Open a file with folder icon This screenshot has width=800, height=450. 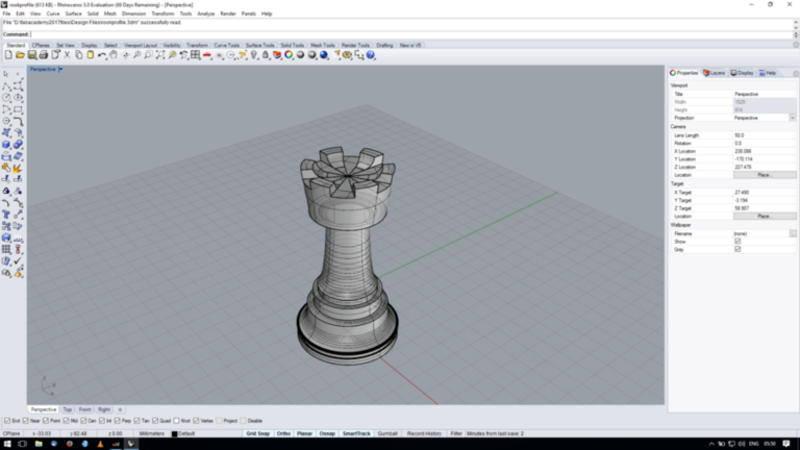[20, 55]
